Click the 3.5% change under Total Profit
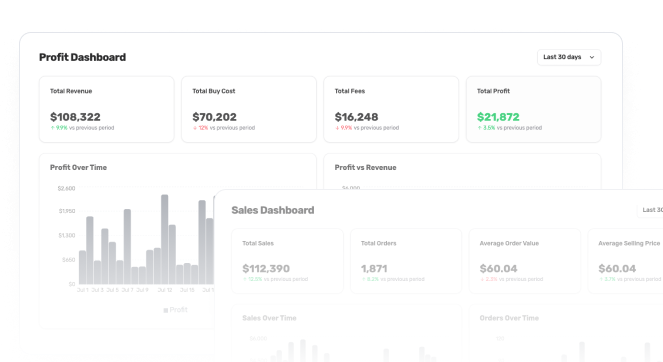Image resolution: width=663 pixels, height=362 pixels. [486, 128]
